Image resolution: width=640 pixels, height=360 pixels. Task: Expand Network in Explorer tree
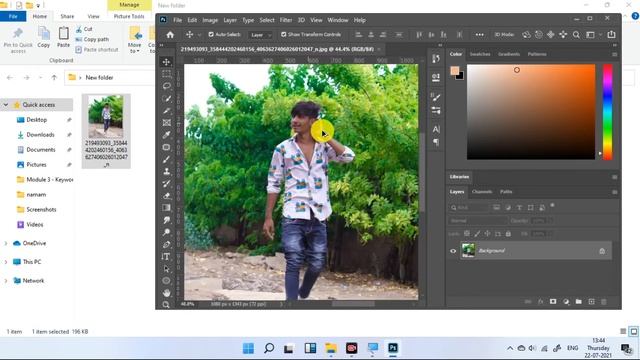coord(6,281)
